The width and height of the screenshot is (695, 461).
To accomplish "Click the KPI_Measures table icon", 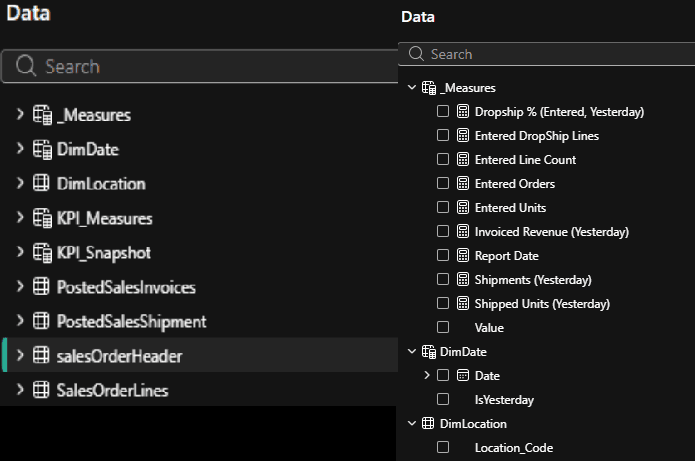I will (42, 218).
